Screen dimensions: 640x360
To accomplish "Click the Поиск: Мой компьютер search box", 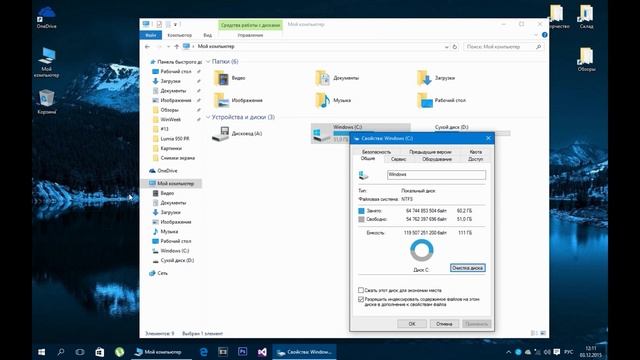I will pos(504,47).
